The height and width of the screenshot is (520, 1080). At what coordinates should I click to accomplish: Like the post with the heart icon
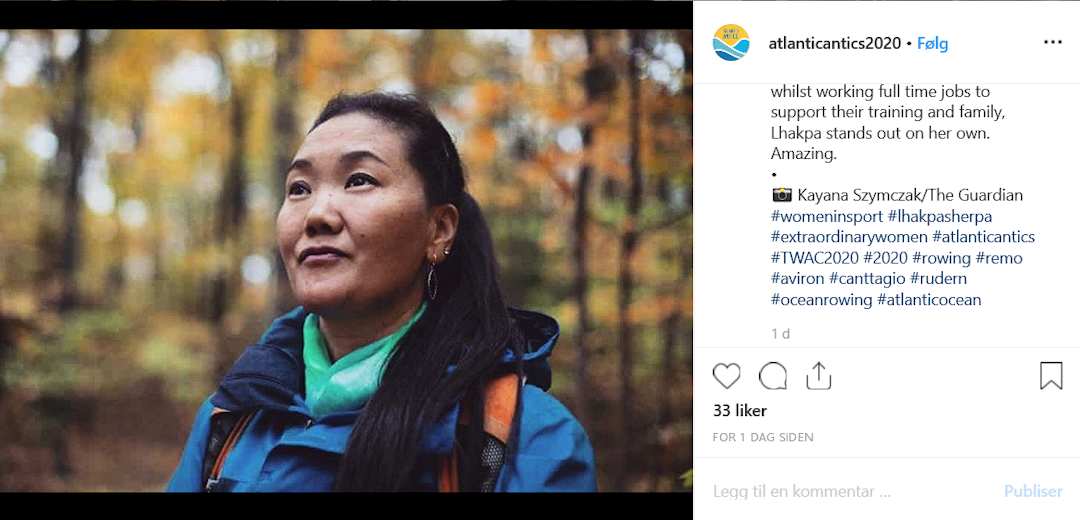pyautogui.click(x=727, y=376)
